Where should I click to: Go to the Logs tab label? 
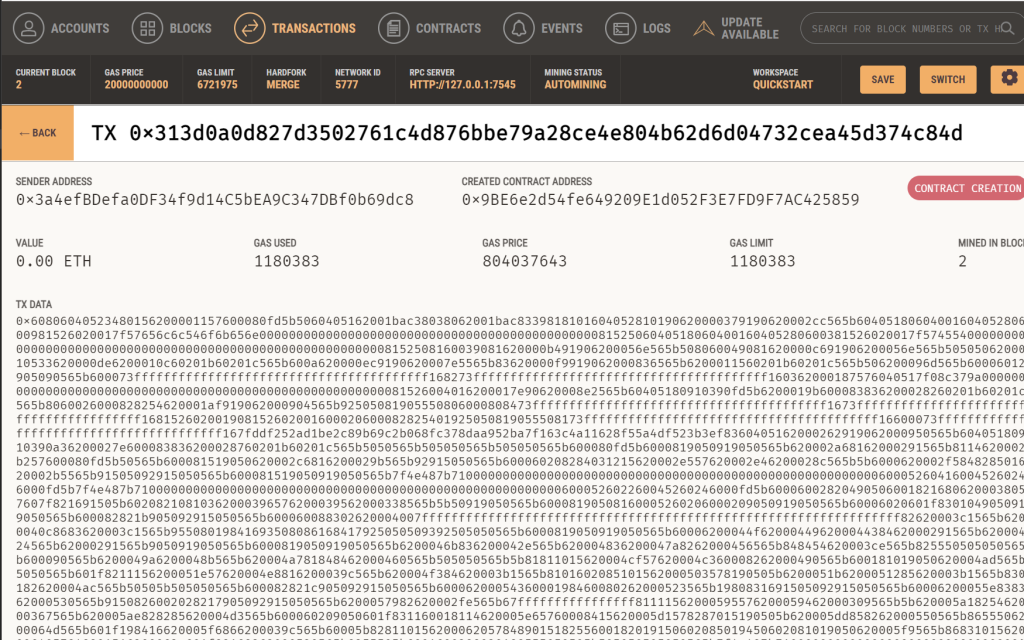coord(657,29)
